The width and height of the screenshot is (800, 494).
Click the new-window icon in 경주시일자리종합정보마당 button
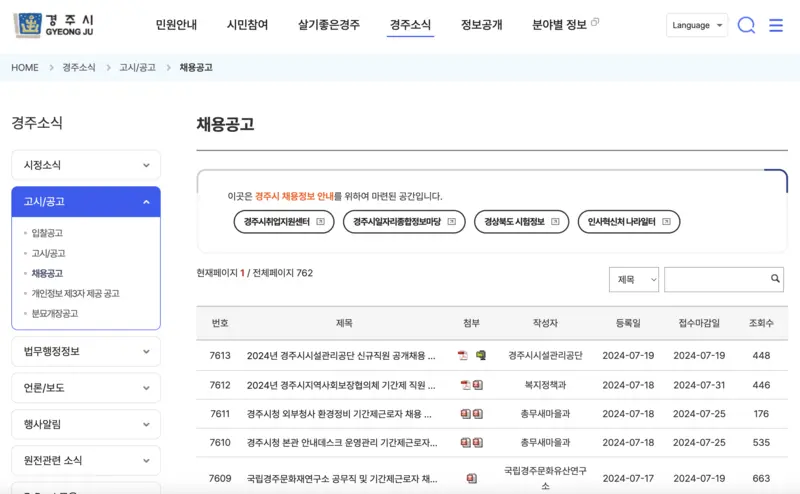pos(452,221)
